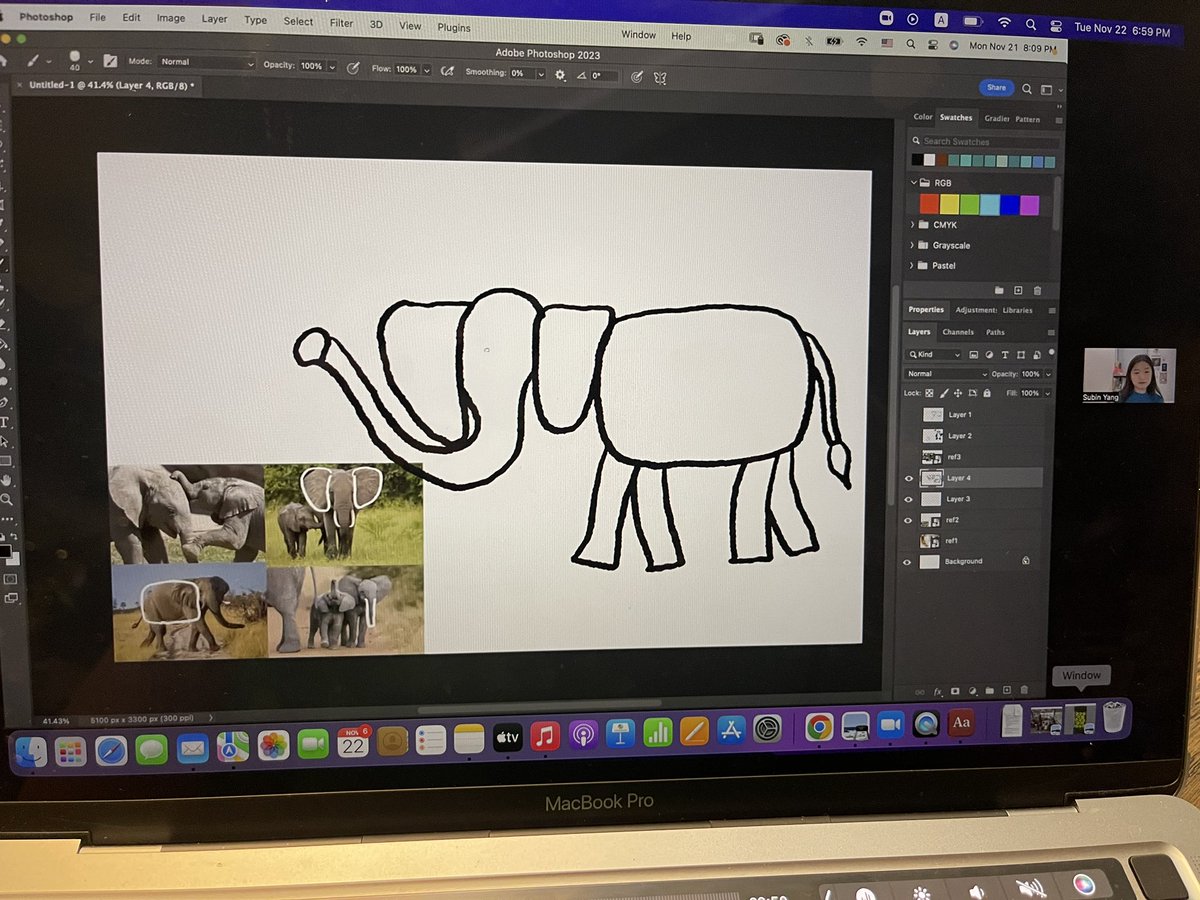Open the brush Opacity dropdown arrow

(x=331, y=67)
